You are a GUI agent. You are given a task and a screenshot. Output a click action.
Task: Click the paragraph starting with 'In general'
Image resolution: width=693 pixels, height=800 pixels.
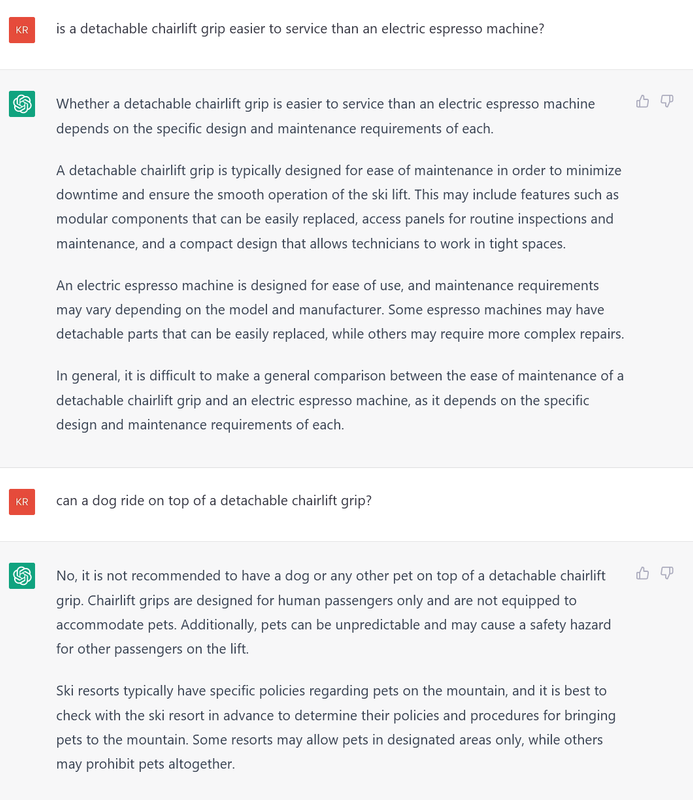pos(338,399)
